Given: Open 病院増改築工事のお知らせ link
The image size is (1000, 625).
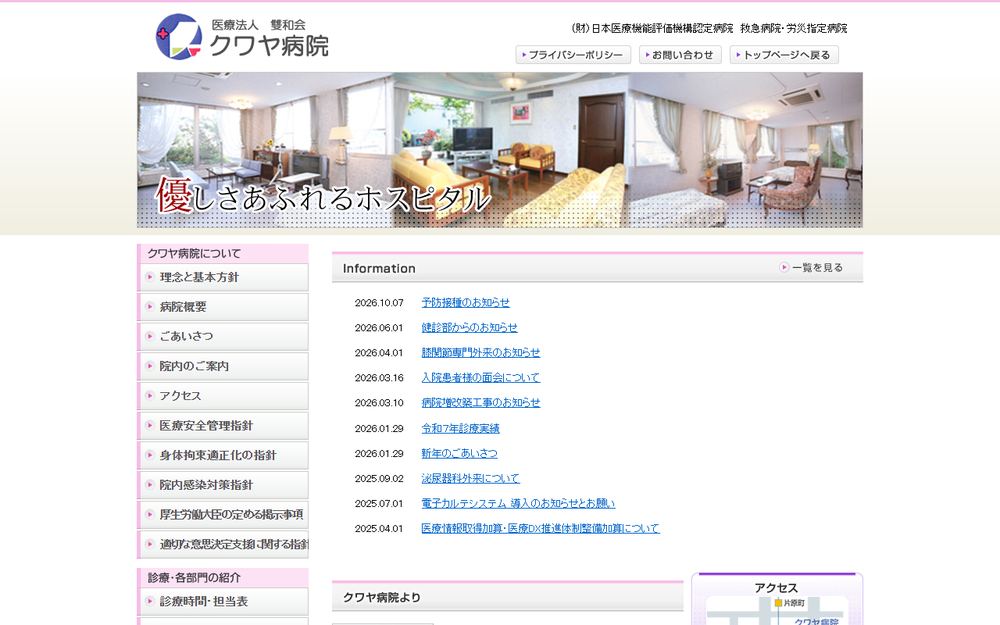Looking at the screenshot, I should click(480, 402).
